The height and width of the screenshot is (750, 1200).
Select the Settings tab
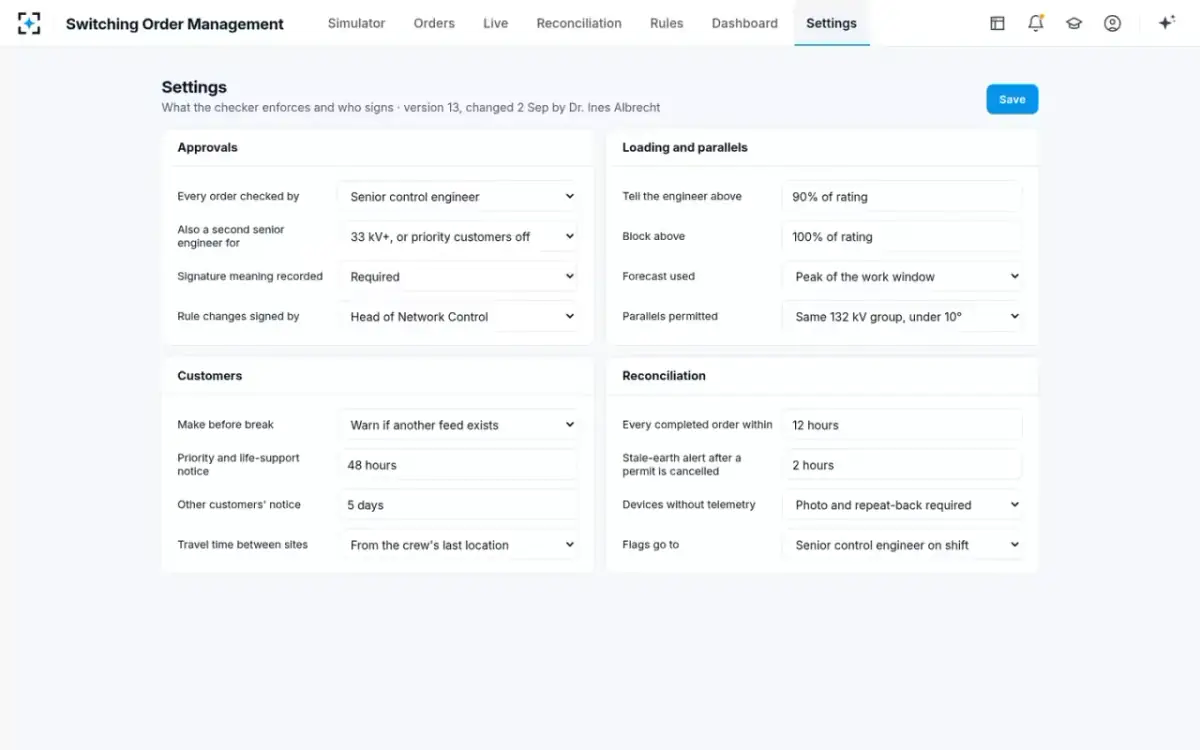(831, 23)
